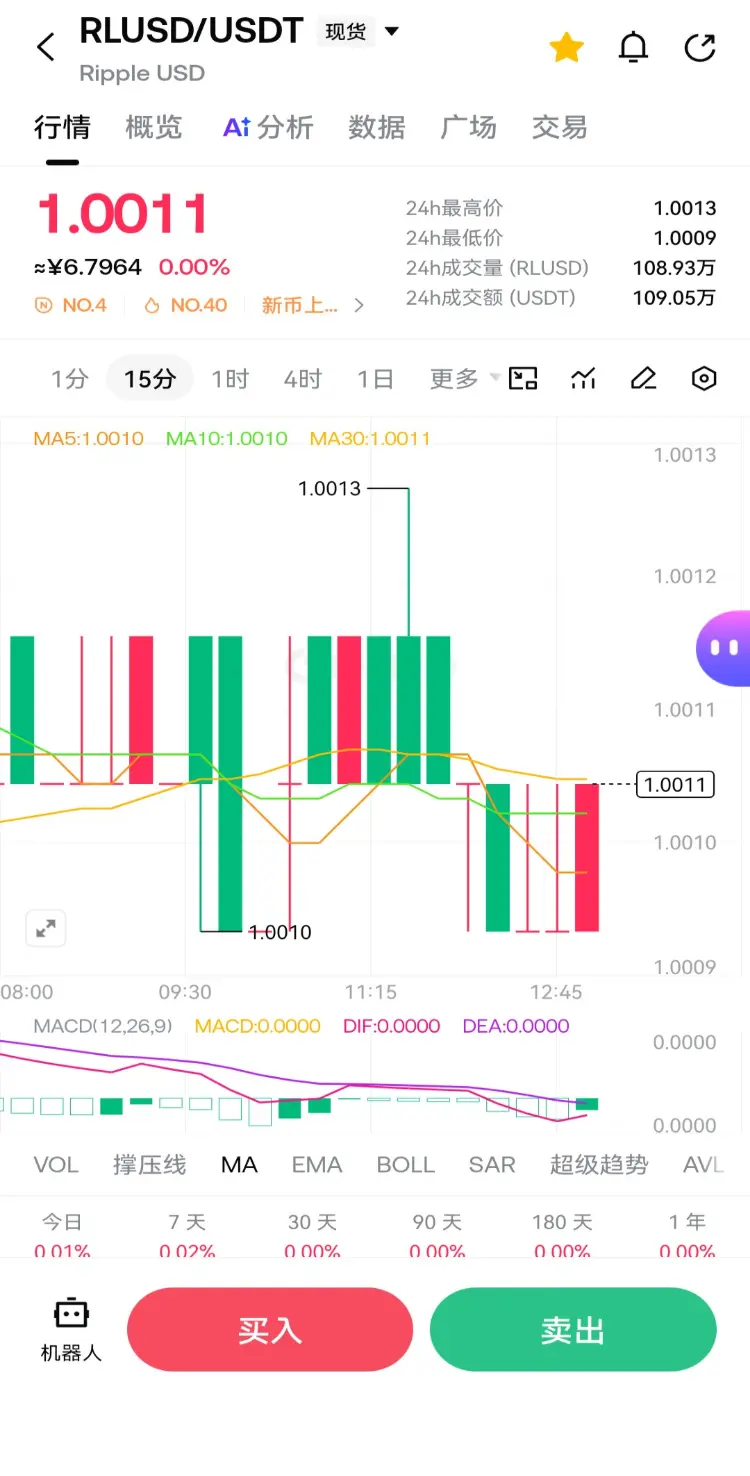
Task: Tap the MA10:1.0010 legend value
Action: tap(227, 438)
